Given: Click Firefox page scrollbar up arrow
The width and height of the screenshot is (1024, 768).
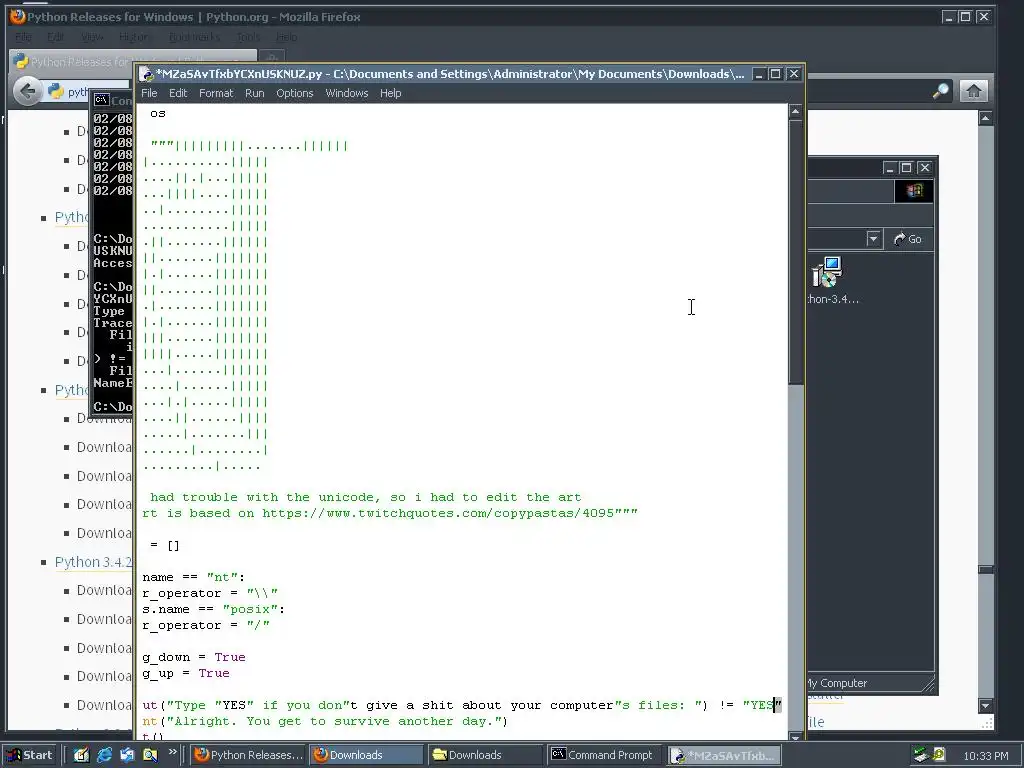Looking at the screenshot, I should click(x=985, y=118).
